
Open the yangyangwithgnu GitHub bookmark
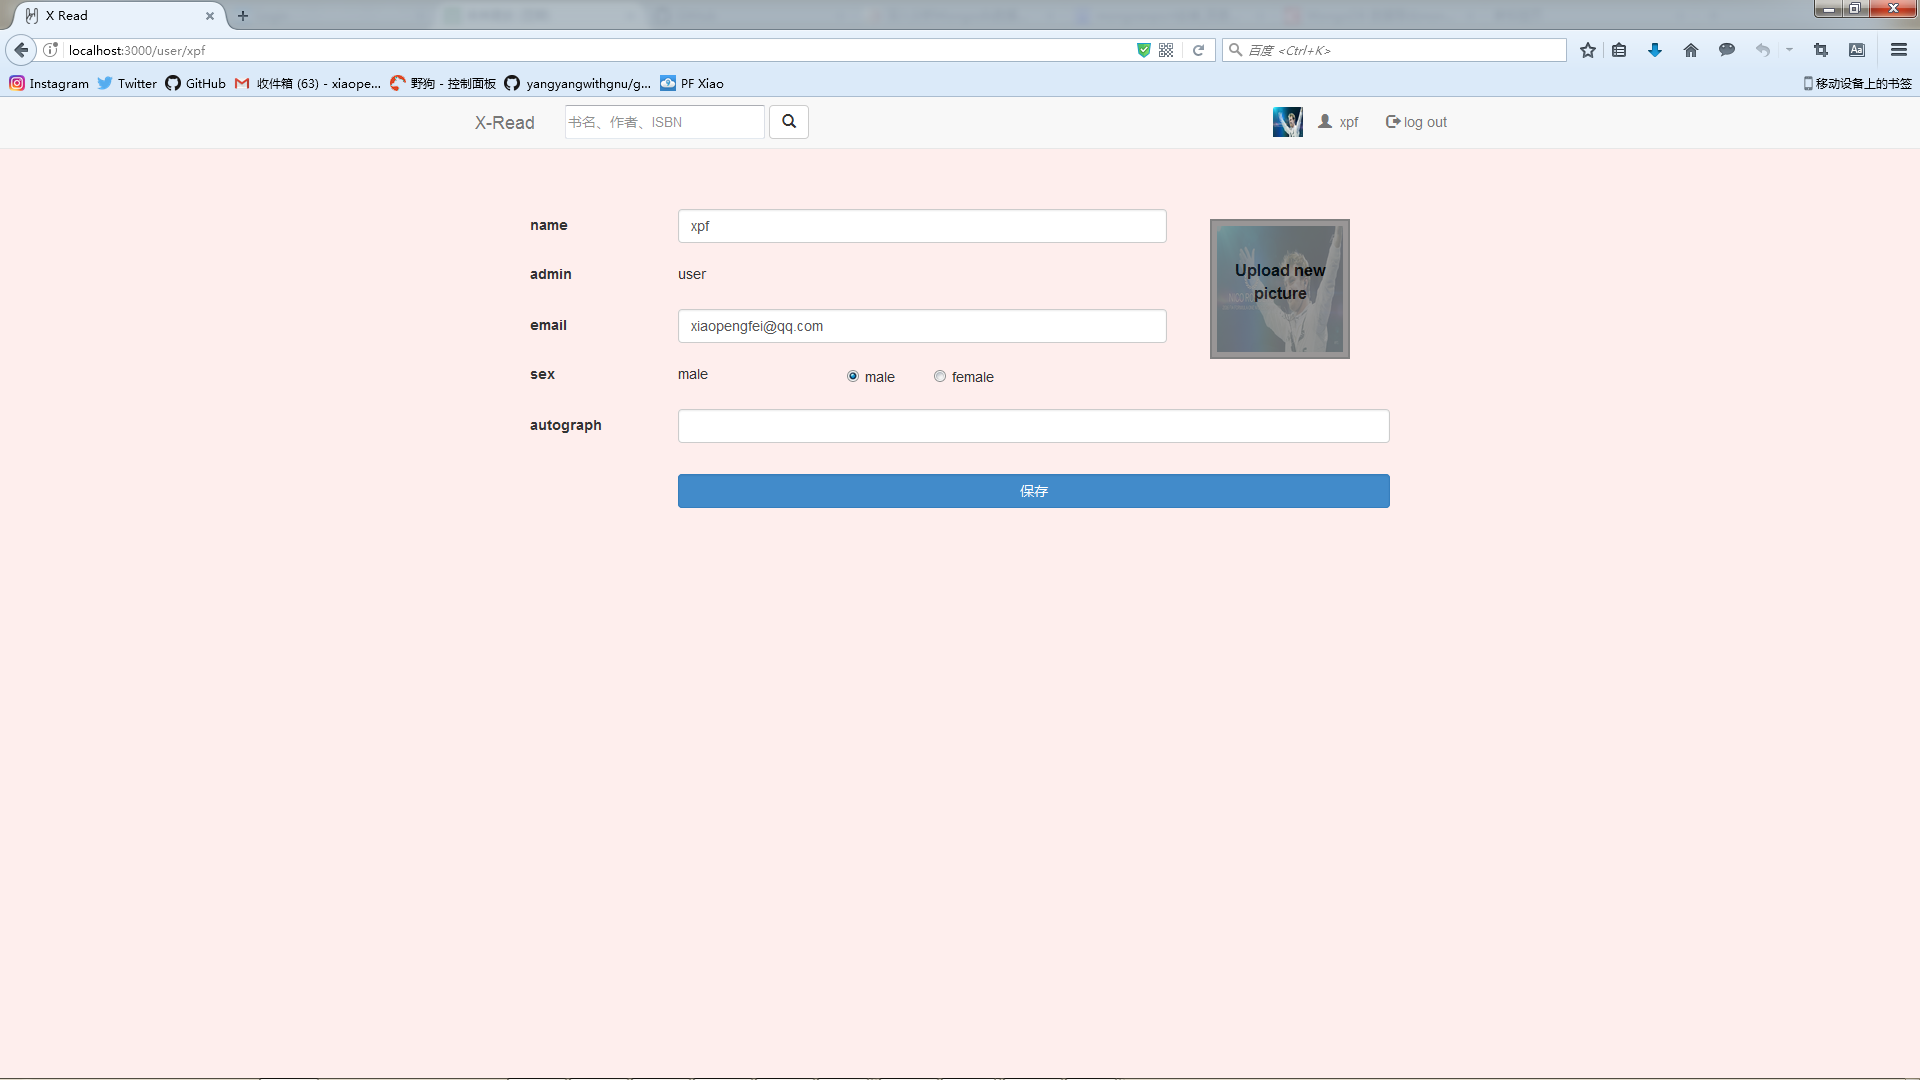[x=578, y=84]
